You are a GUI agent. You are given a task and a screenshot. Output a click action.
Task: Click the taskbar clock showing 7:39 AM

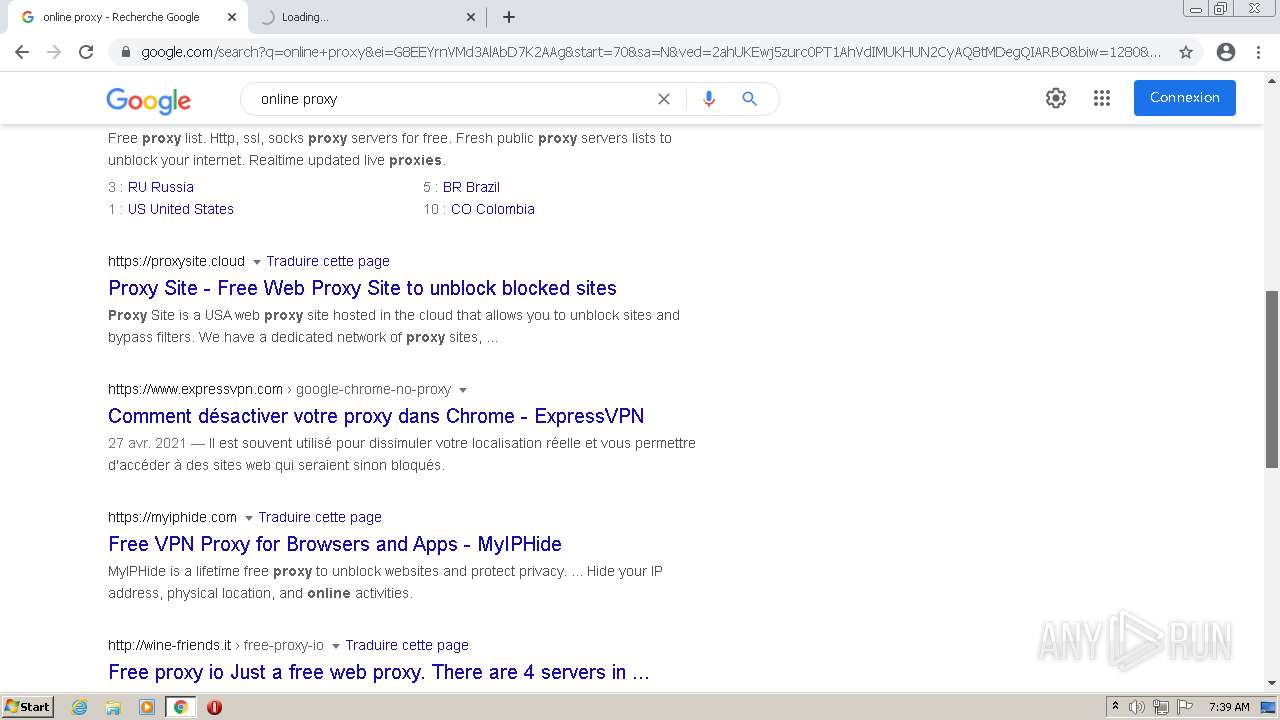[x=1229, y=707]
